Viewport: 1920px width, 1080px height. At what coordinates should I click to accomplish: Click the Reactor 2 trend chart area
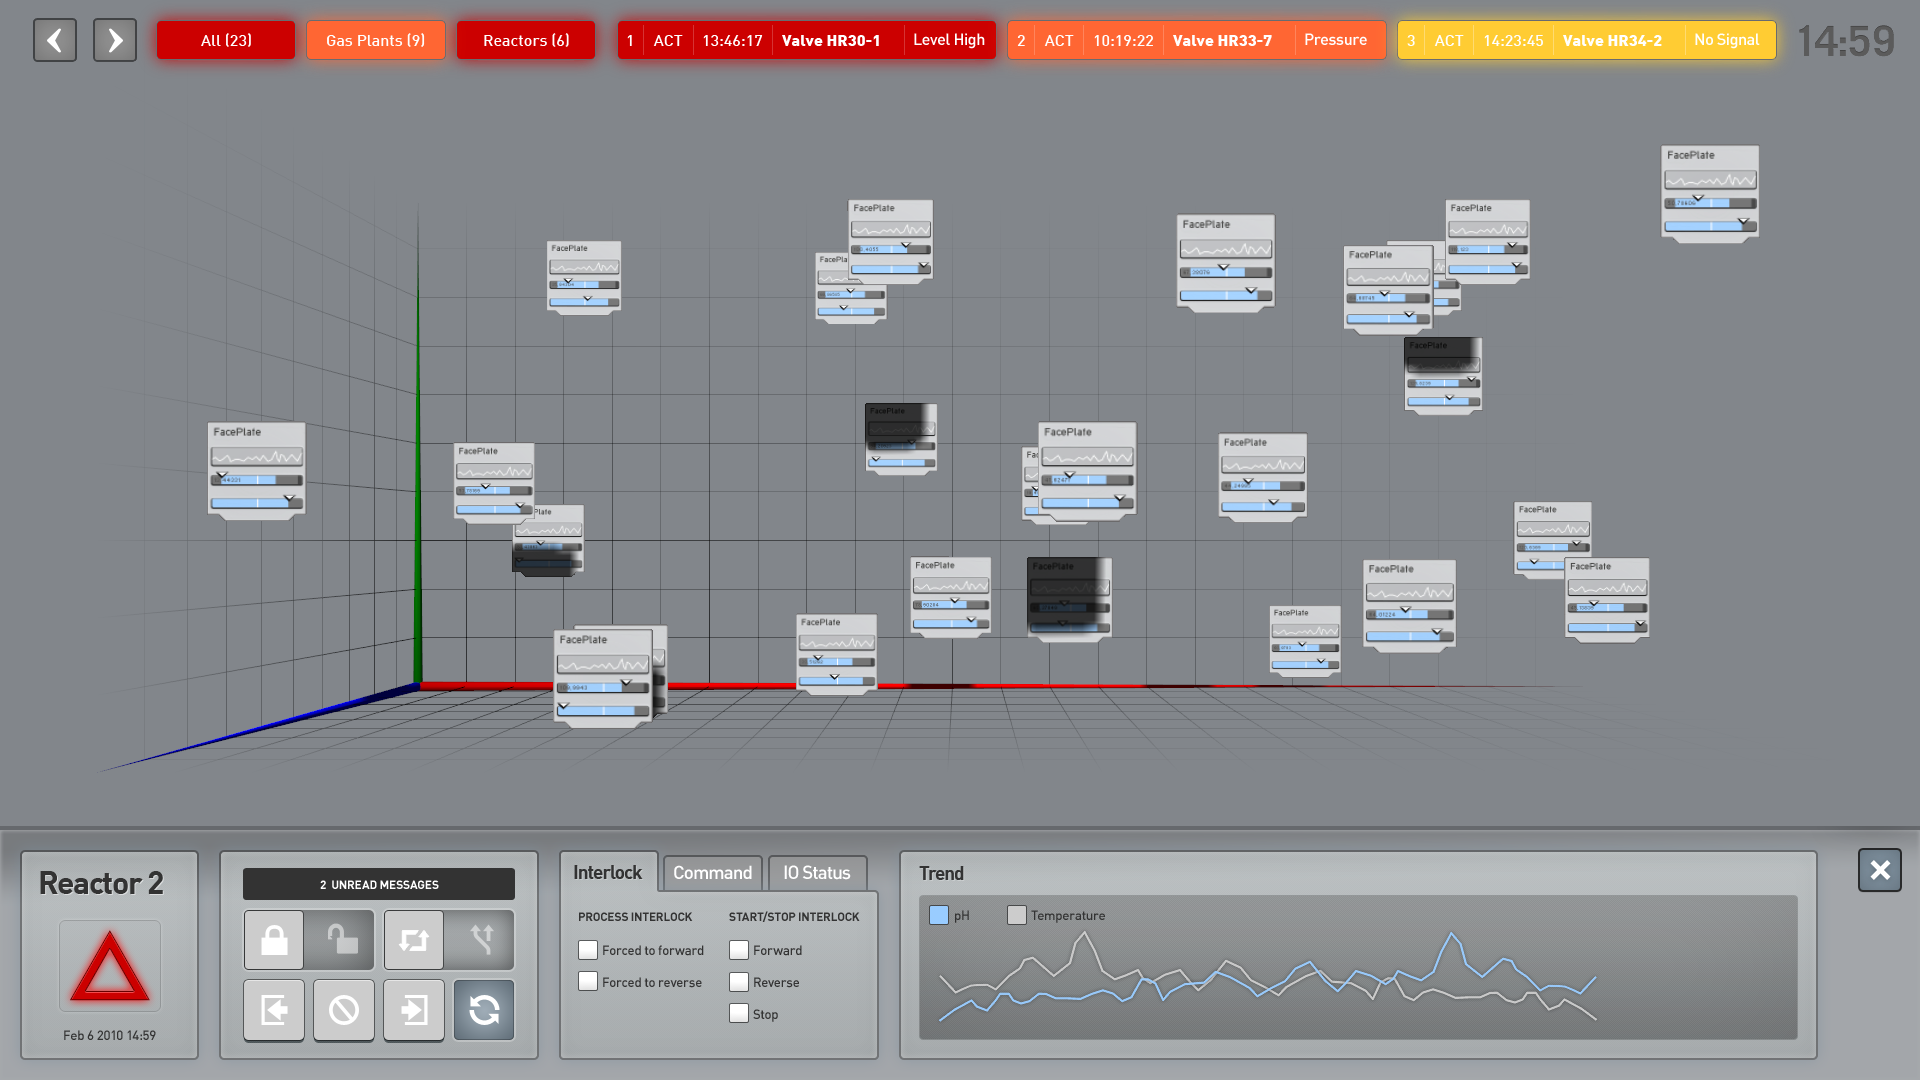point(1358,967)
